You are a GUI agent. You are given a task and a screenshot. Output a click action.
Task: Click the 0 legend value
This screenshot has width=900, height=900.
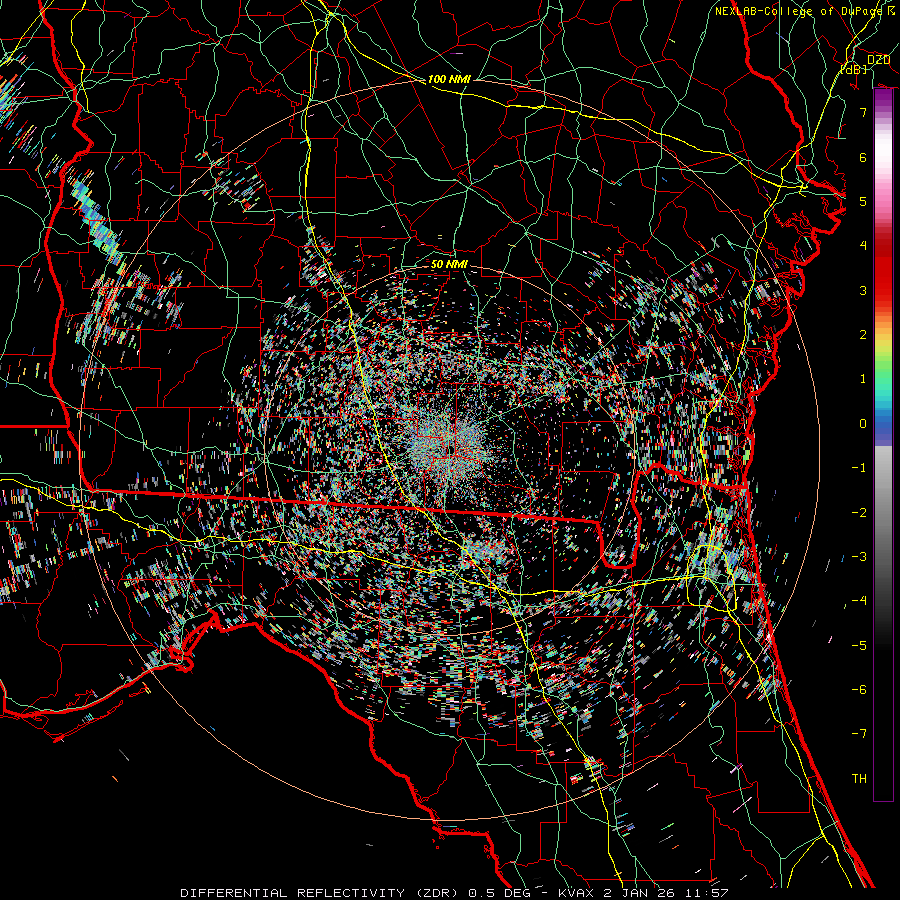[x=863, y=424]
